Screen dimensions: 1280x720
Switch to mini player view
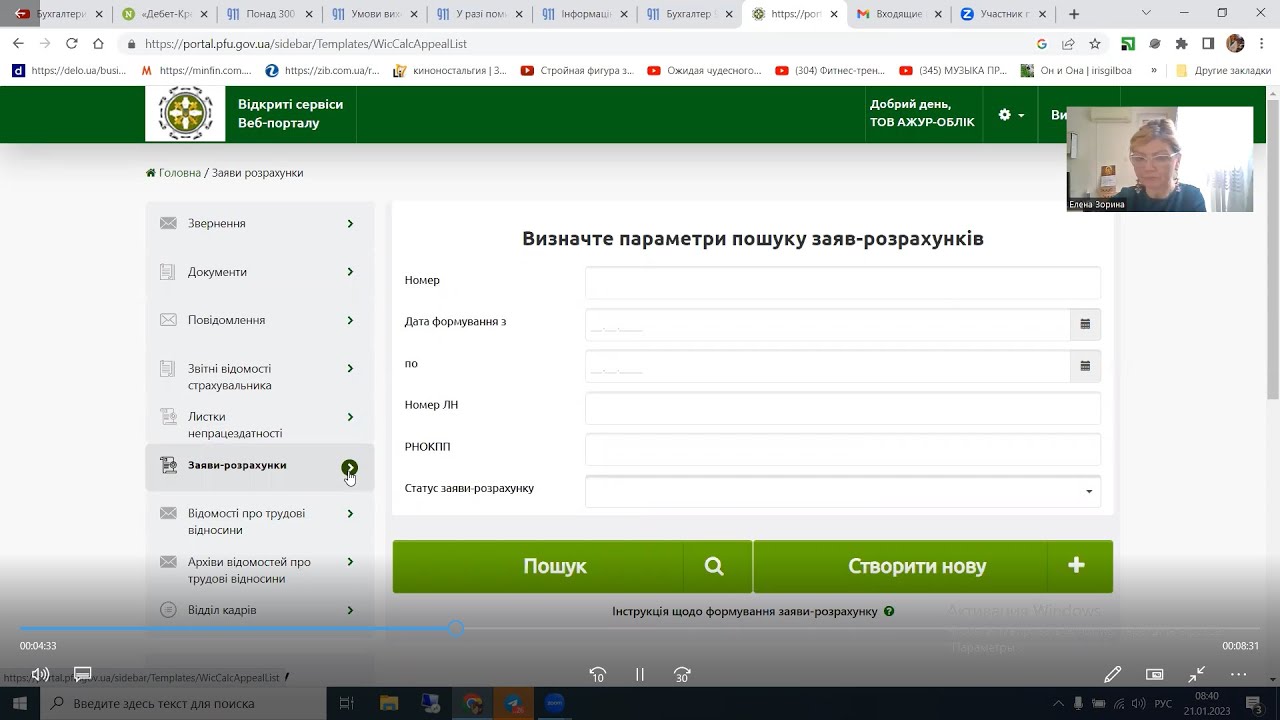(1154, 674)
